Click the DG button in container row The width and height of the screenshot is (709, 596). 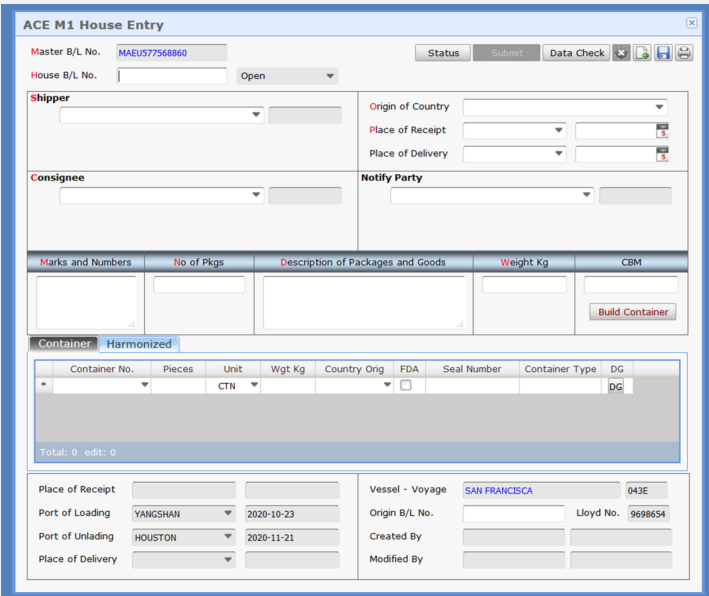(616, 386)
